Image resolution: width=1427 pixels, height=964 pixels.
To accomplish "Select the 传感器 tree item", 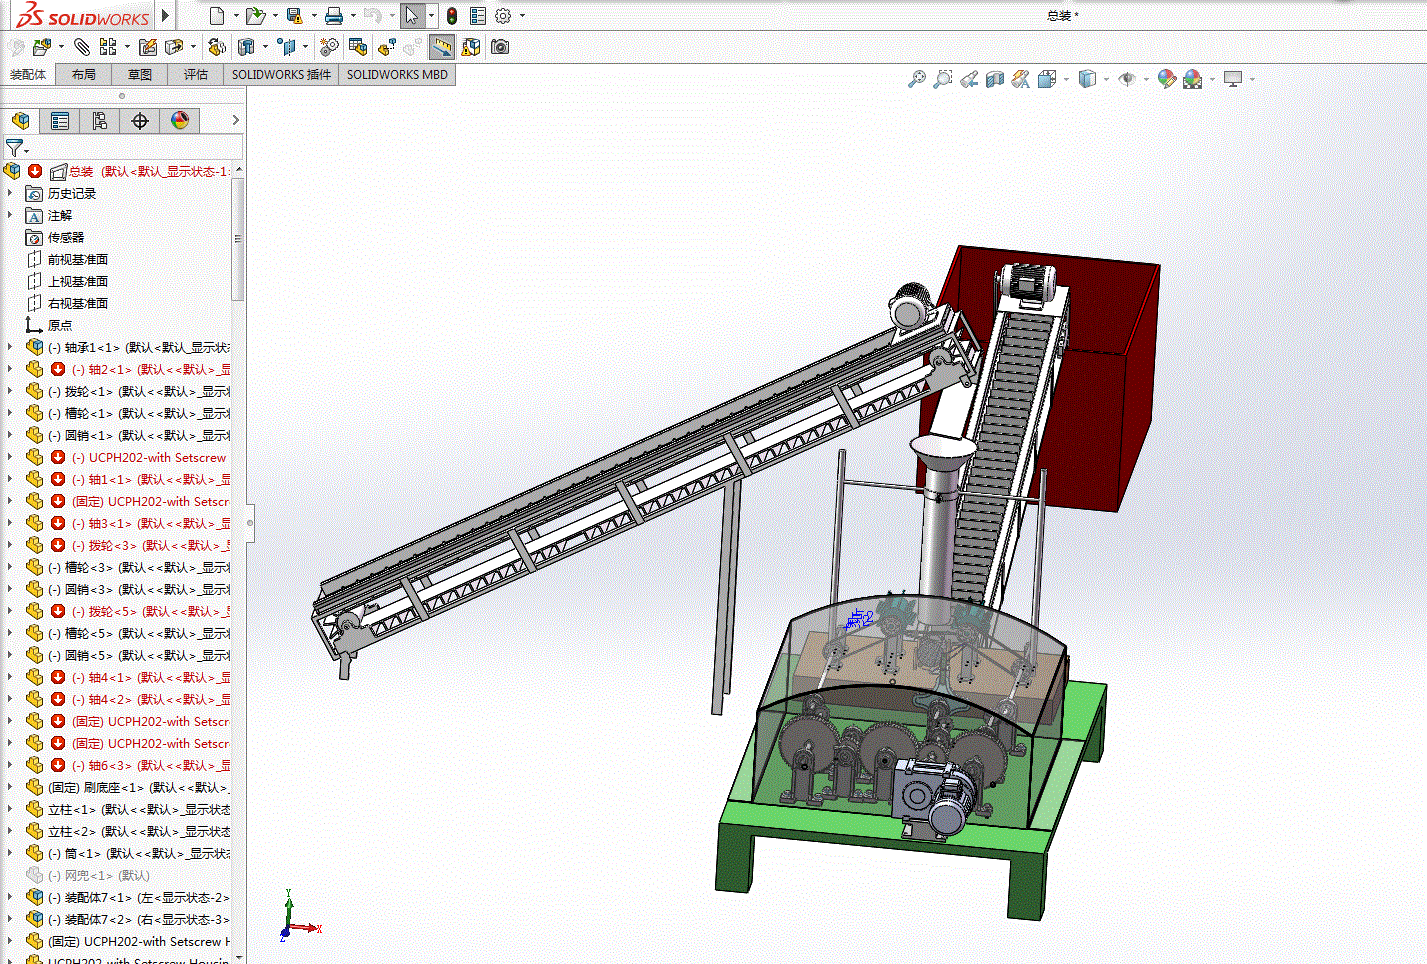I will (x=66, y=237).
